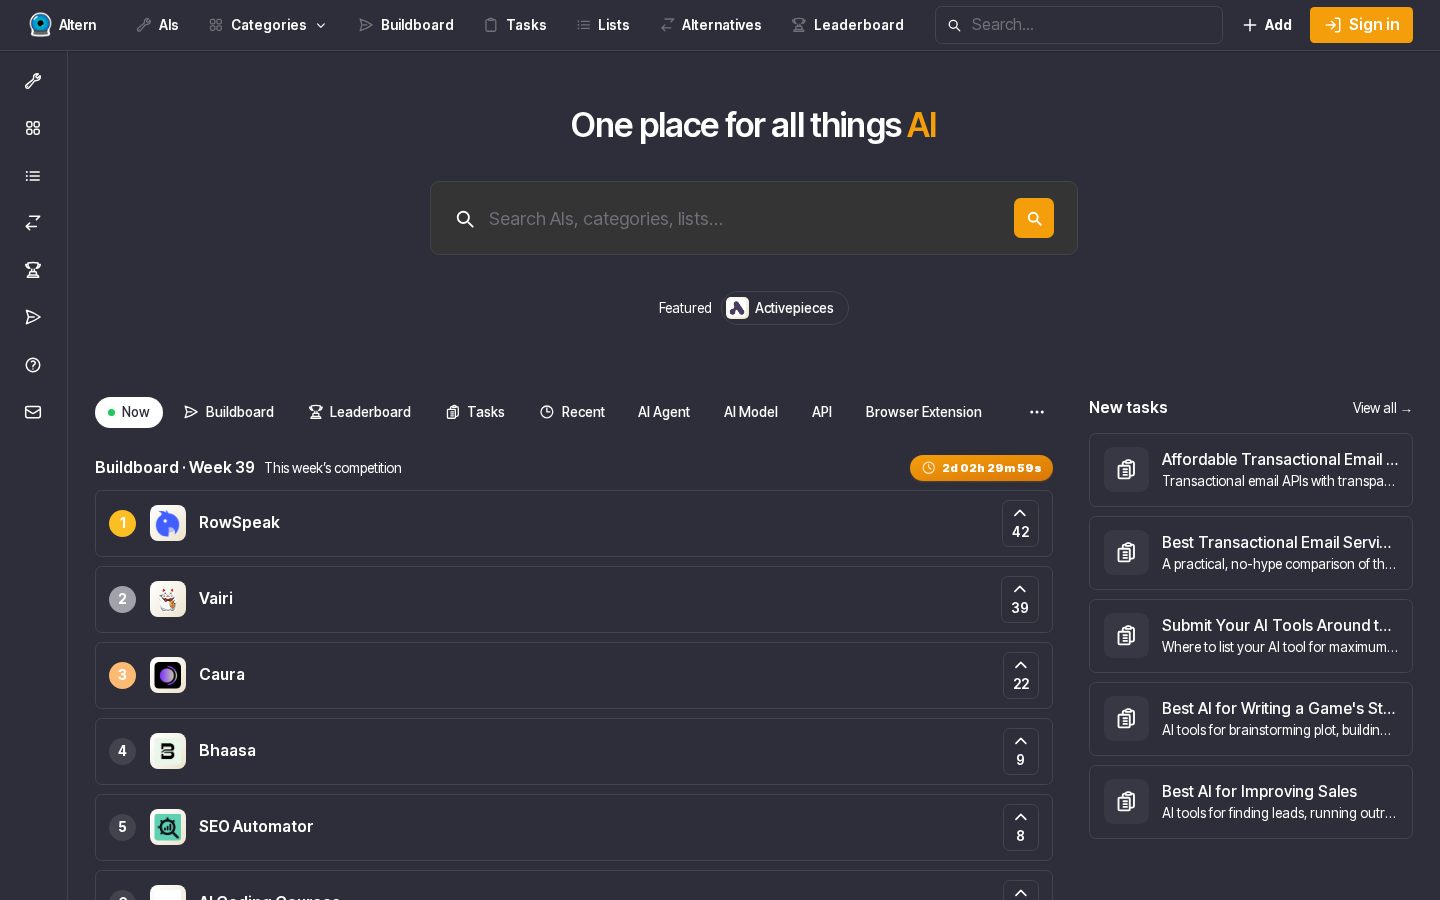This screenshot has width=1440, height=900.
Task: Open alternatives arrows icon in left sidebar
Action: [33, 223]
